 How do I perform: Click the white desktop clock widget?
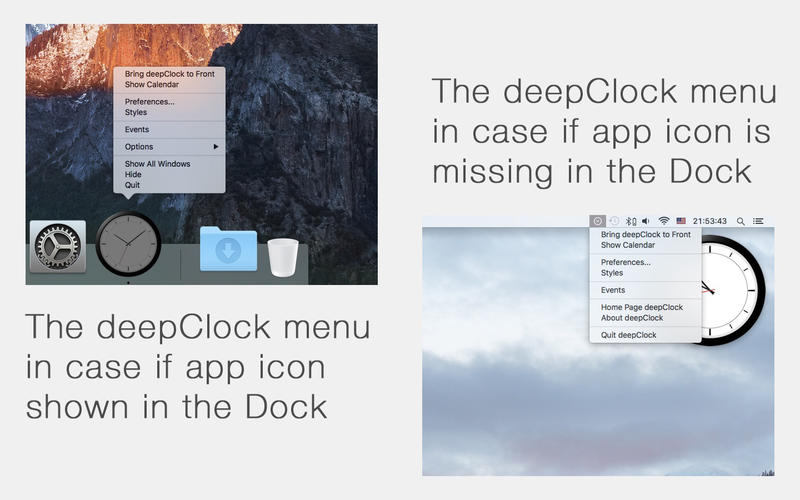[733, 290]
